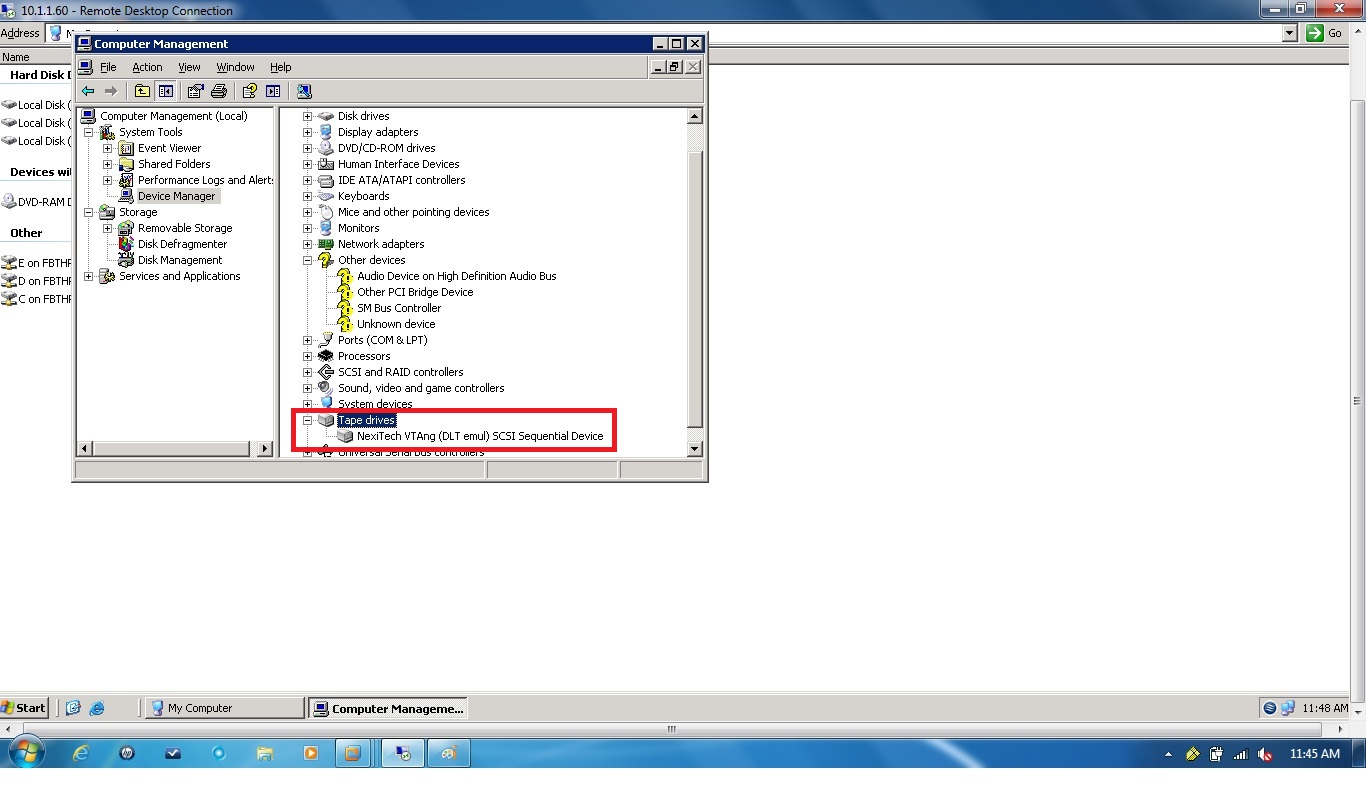Open Properties using the properties toolbar icon
Screen dimensions: 1366x802
196,91
